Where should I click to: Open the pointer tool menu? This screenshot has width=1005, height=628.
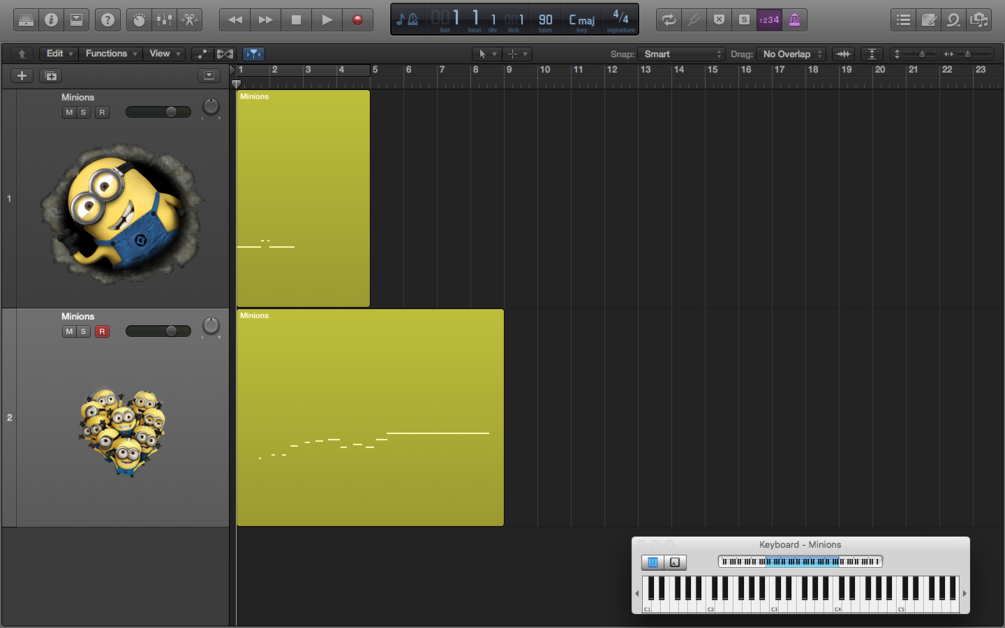click(x=486, y=54)
